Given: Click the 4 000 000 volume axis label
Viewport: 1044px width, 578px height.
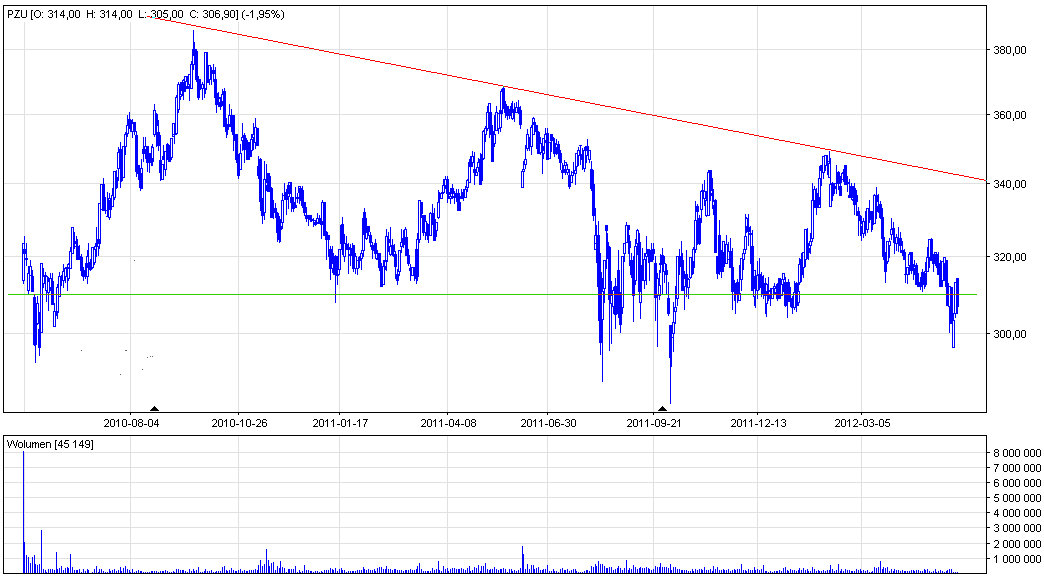Looking at the screenshot, I should (1015, 513).
